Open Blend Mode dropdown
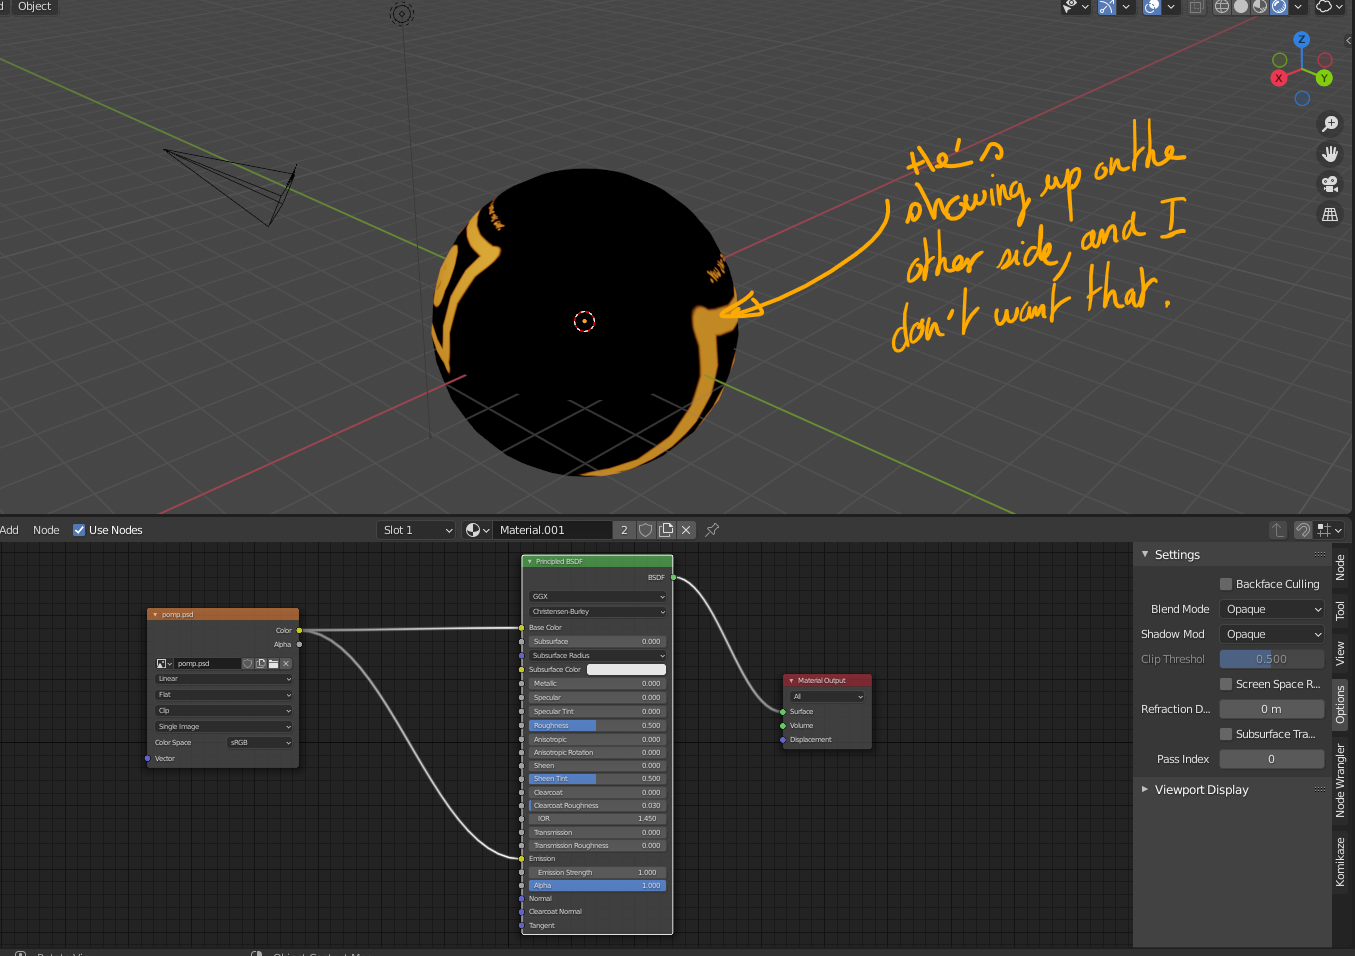This screenshot has width=1355, height=956. pyautogui.click(x=1272, y=609)
